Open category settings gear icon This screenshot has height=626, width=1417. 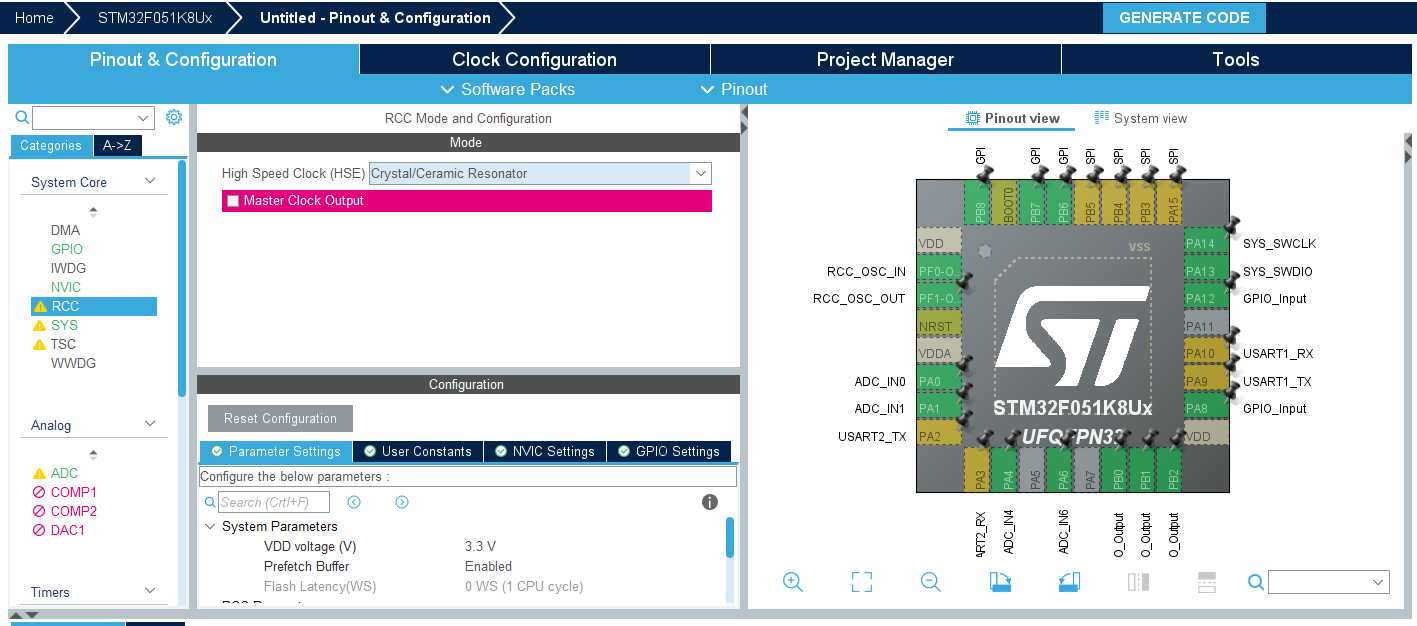click(174, 117)
